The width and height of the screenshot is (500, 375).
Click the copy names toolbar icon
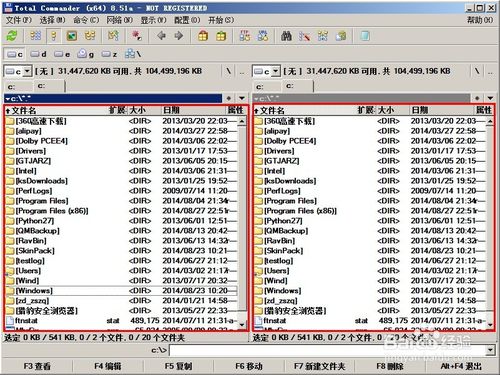click(341, 36)
